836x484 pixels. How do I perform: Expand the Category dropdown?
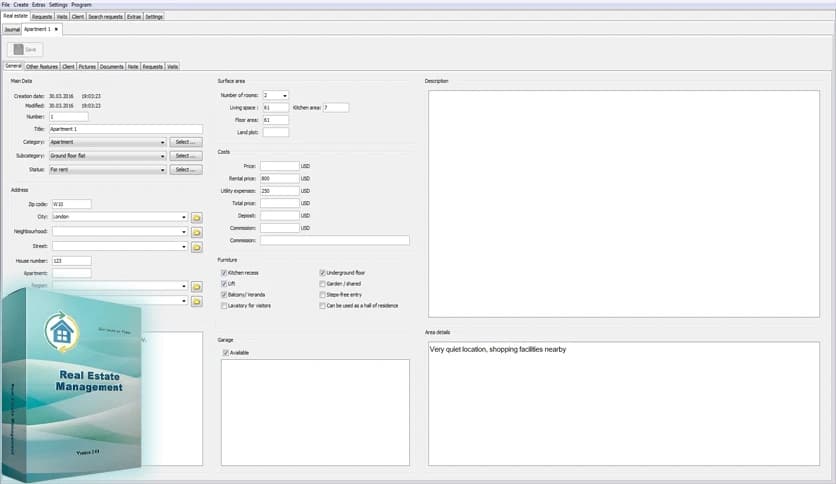[x=163, y=142]
